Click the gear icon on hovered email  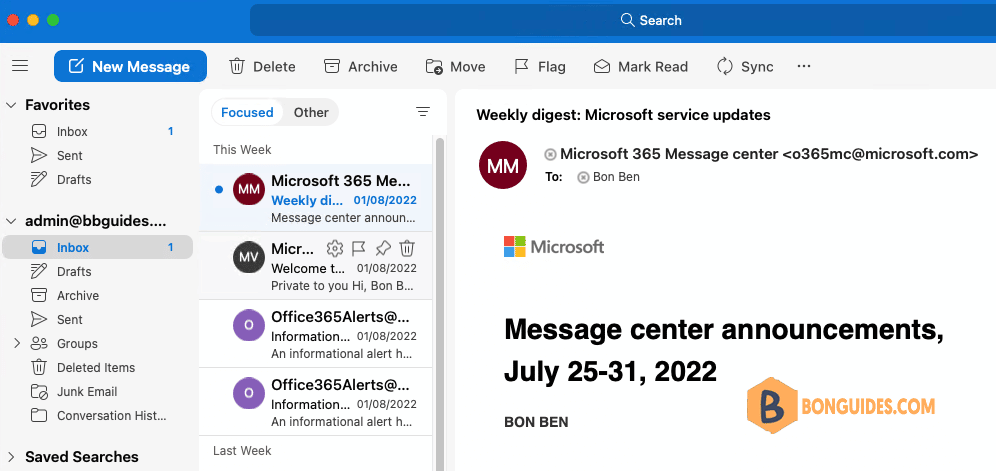(335, 248)
